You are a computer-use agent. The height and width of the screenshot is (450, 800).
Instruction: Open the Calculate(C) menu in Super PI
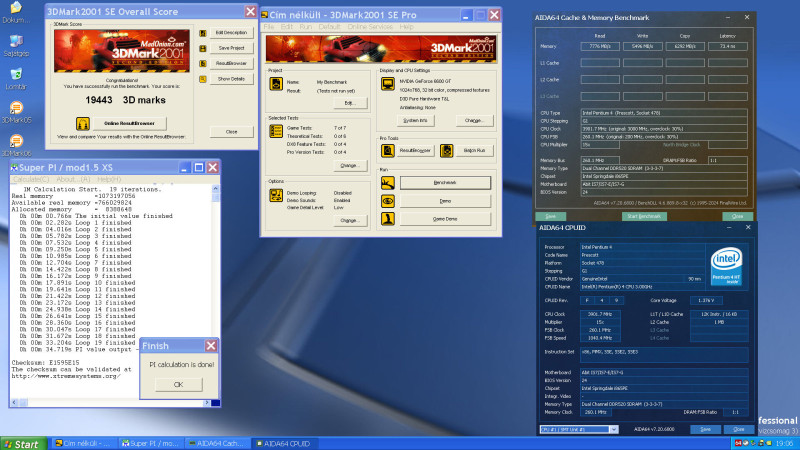[31, 180]
